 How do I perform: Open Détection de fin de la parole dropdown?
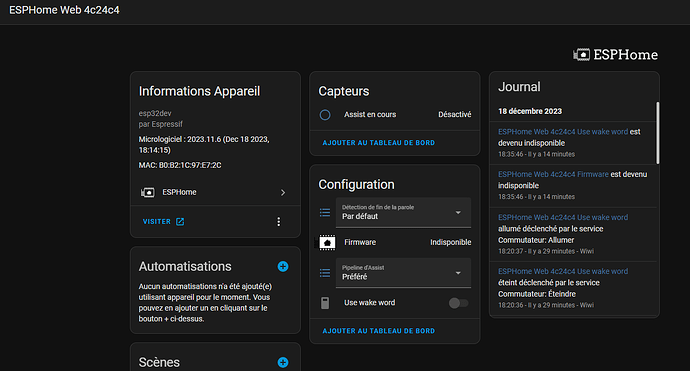pos(403,213)
